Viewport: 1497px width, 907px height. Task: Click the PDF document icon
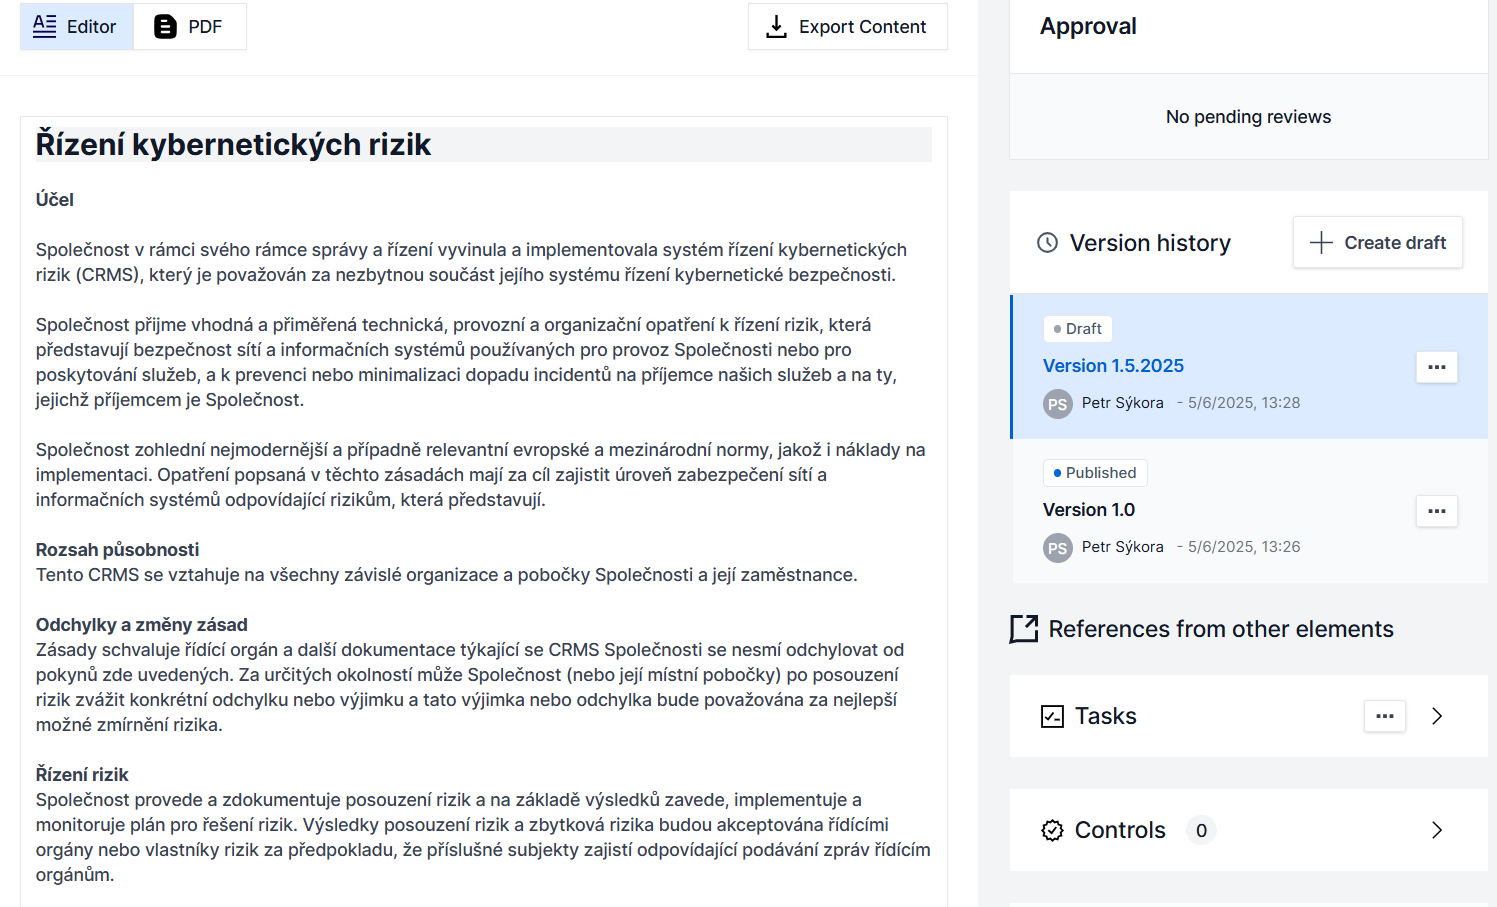point(165,27)
